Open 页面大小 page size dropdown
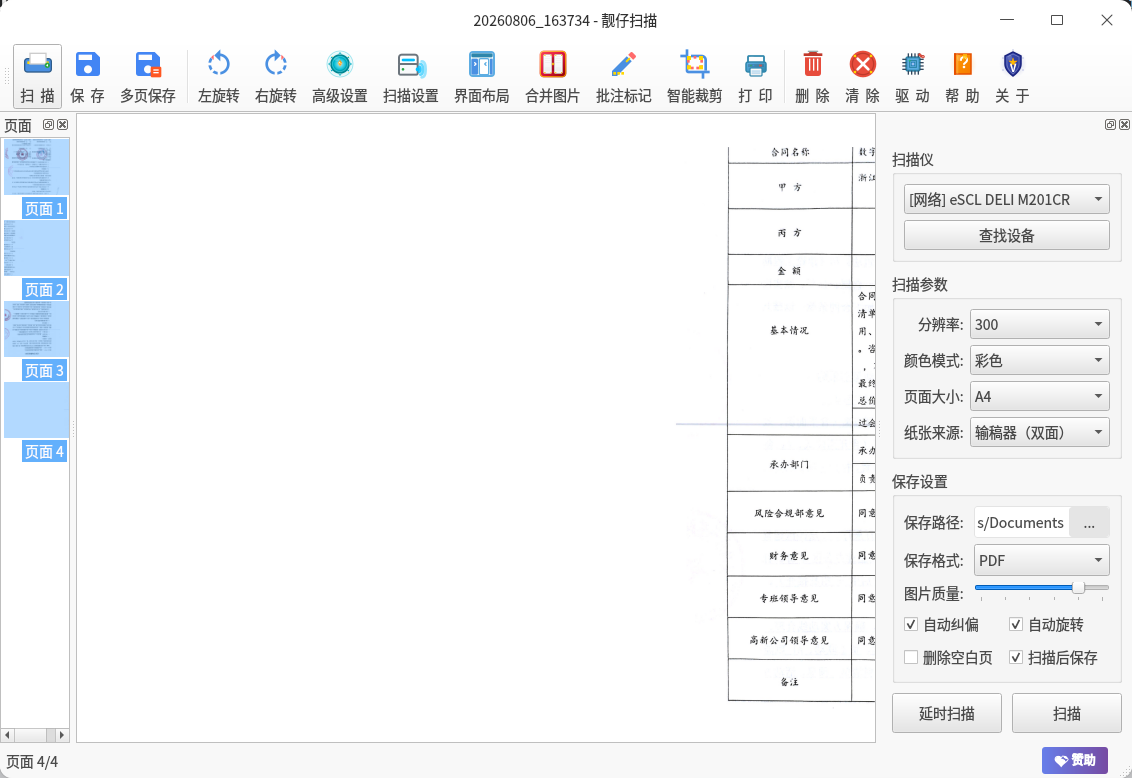This screenshot has width=1132, height=778. 1040,396
